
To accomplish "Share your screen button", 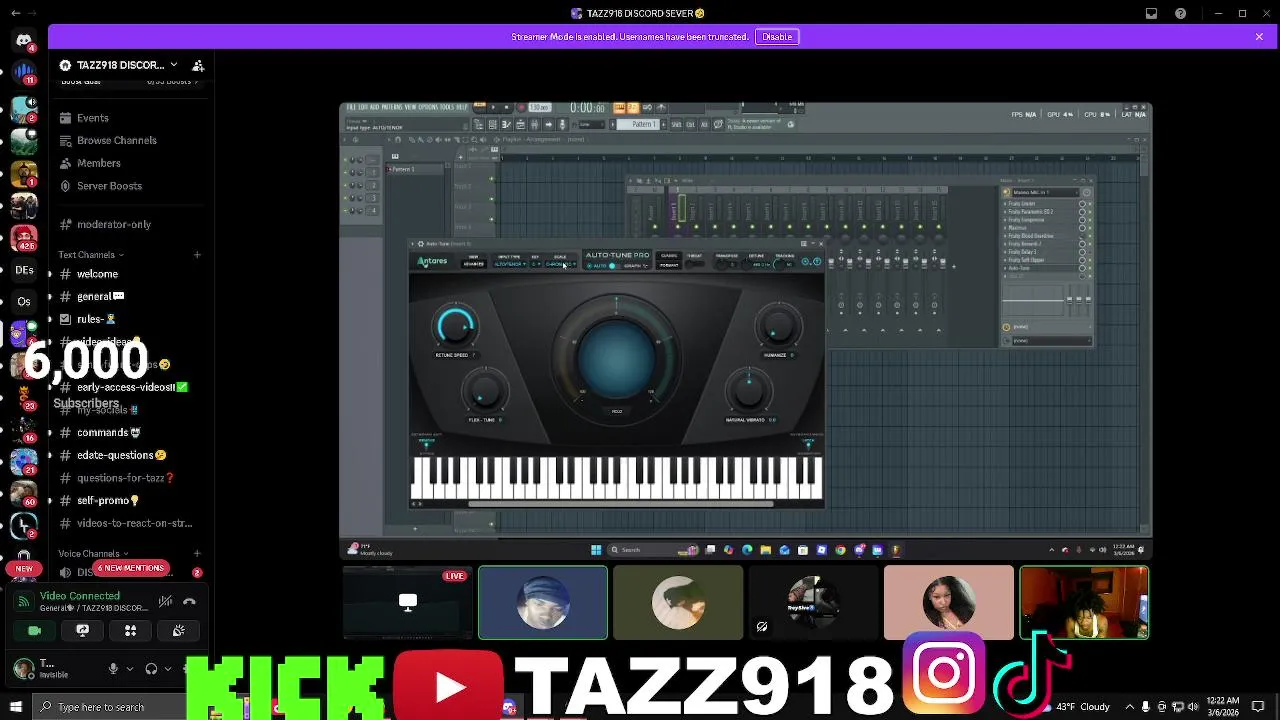I will pos(83,631).
